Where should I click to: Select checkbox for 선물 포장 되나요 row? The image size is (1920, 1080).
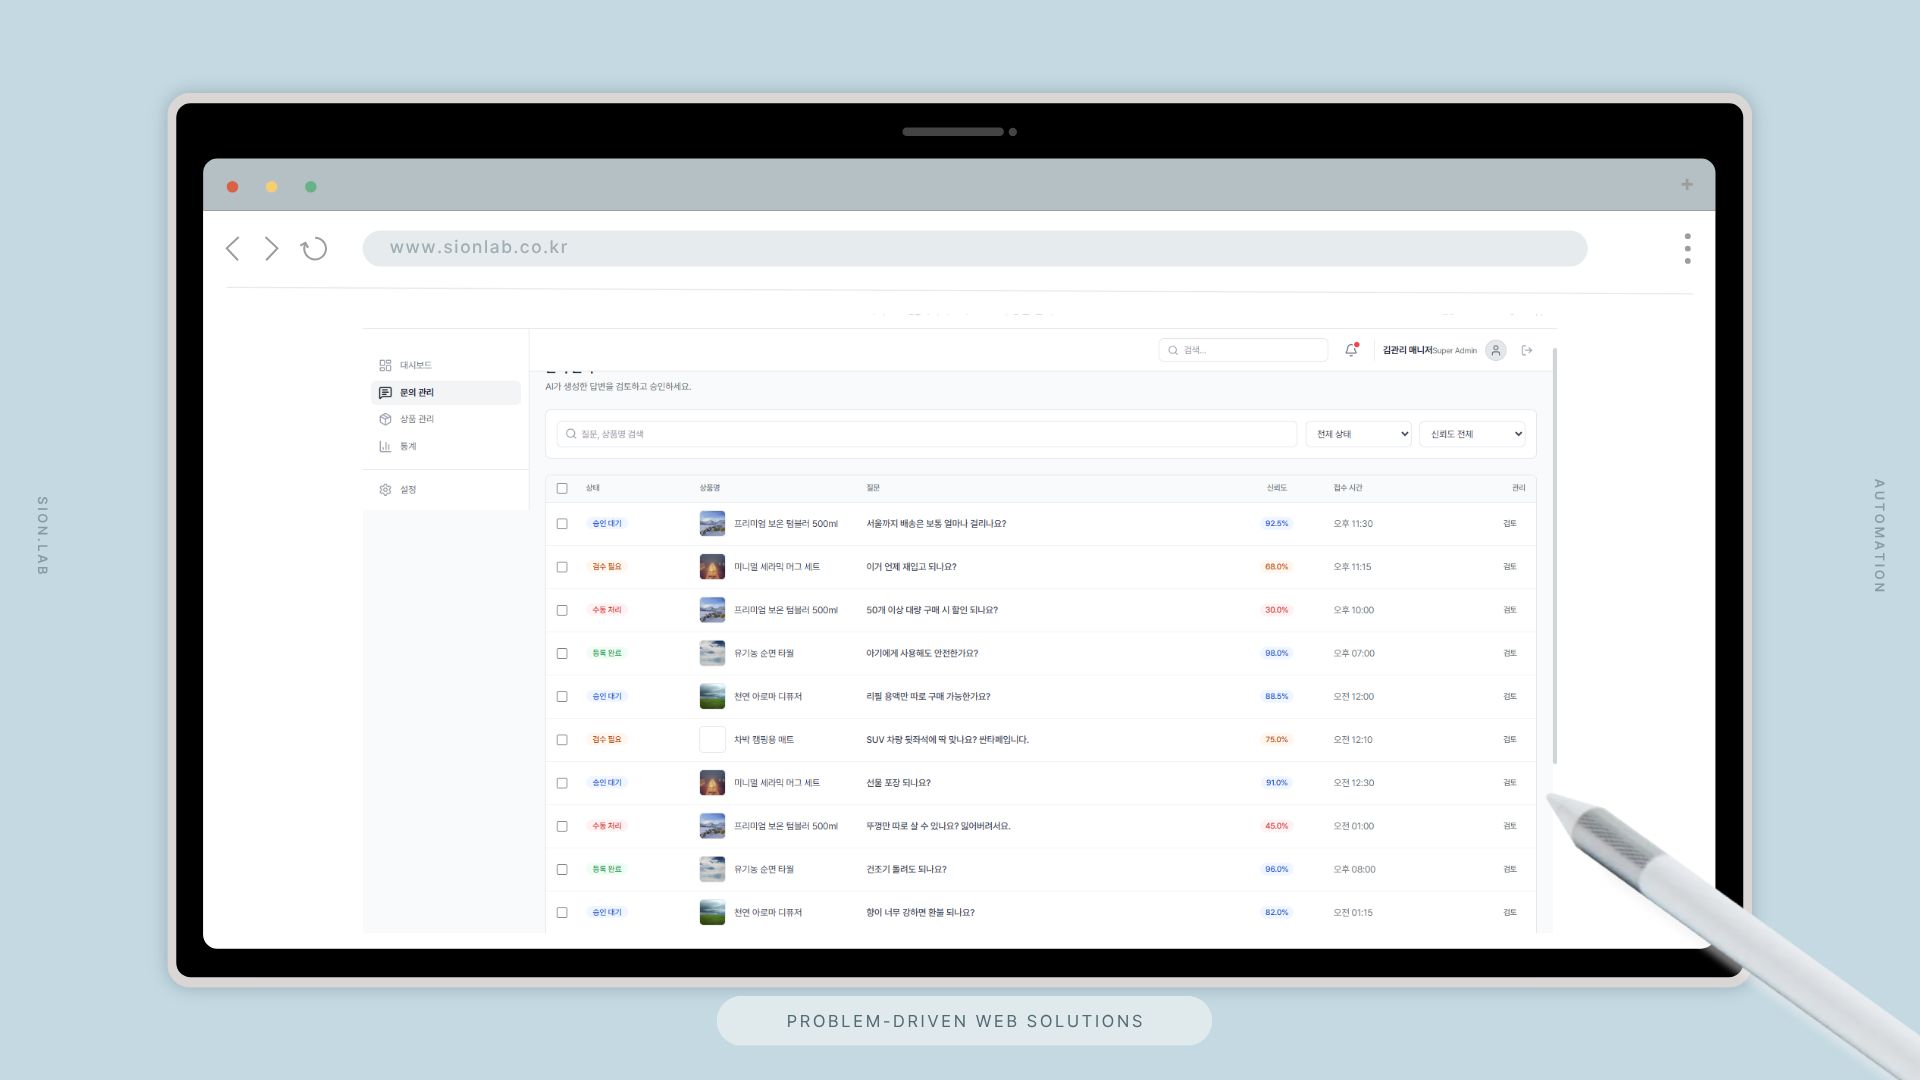click(x=562, y=783)
